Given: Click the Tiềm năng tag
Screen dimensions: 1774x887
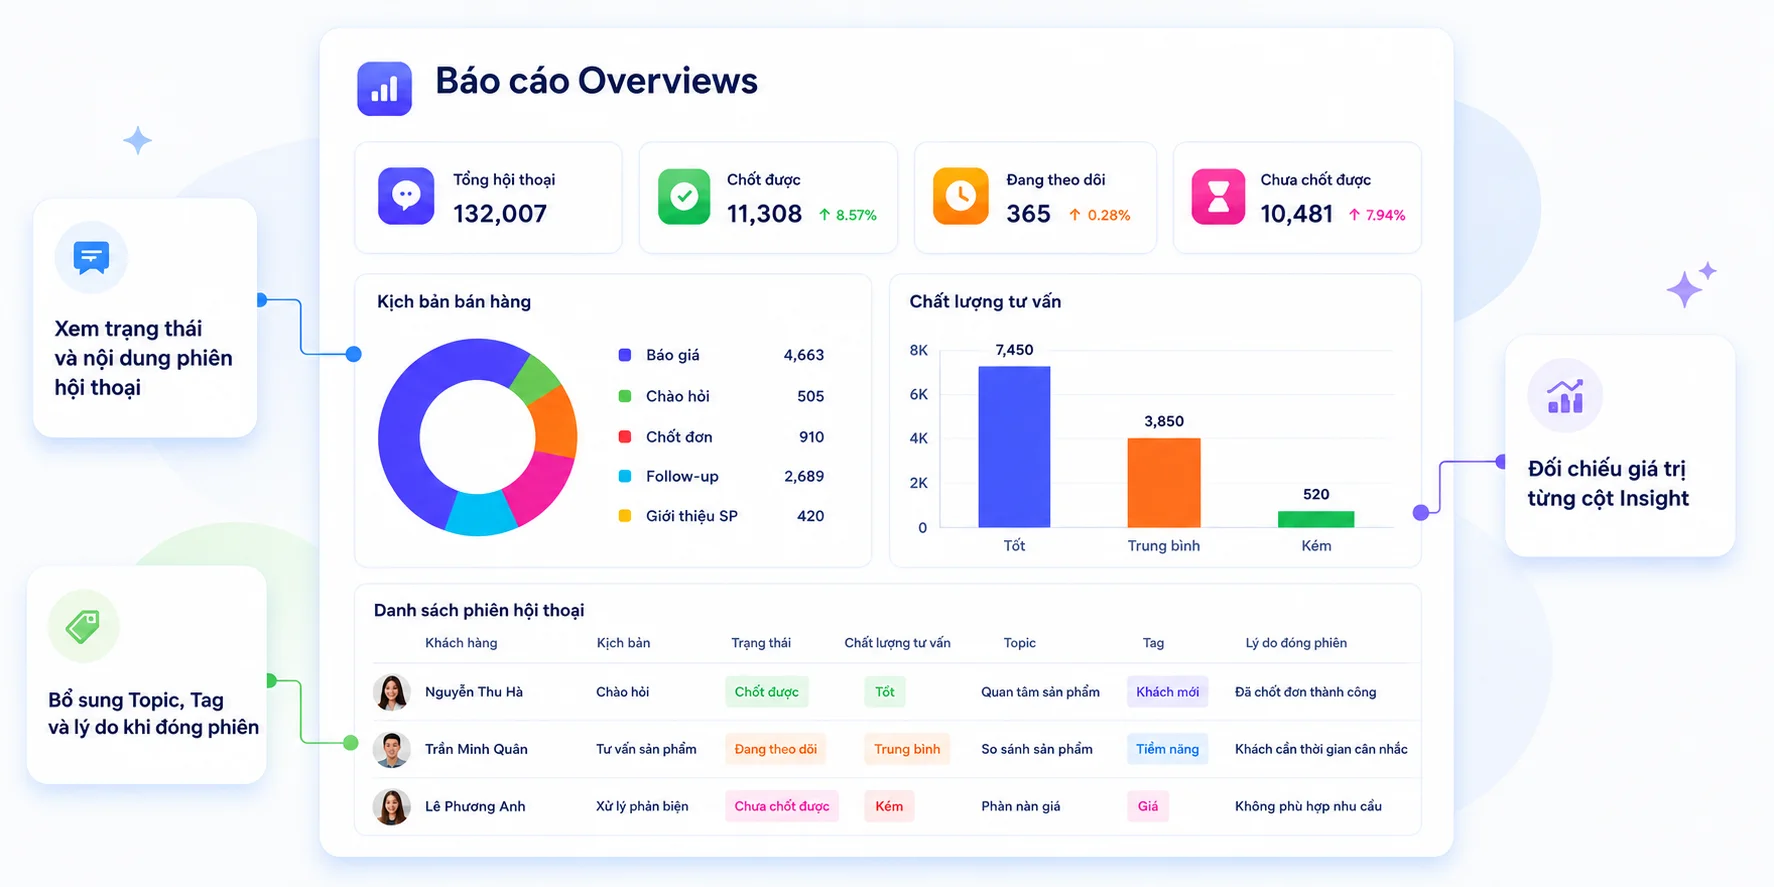Looking at the screenshot, I should (1167, 749).
